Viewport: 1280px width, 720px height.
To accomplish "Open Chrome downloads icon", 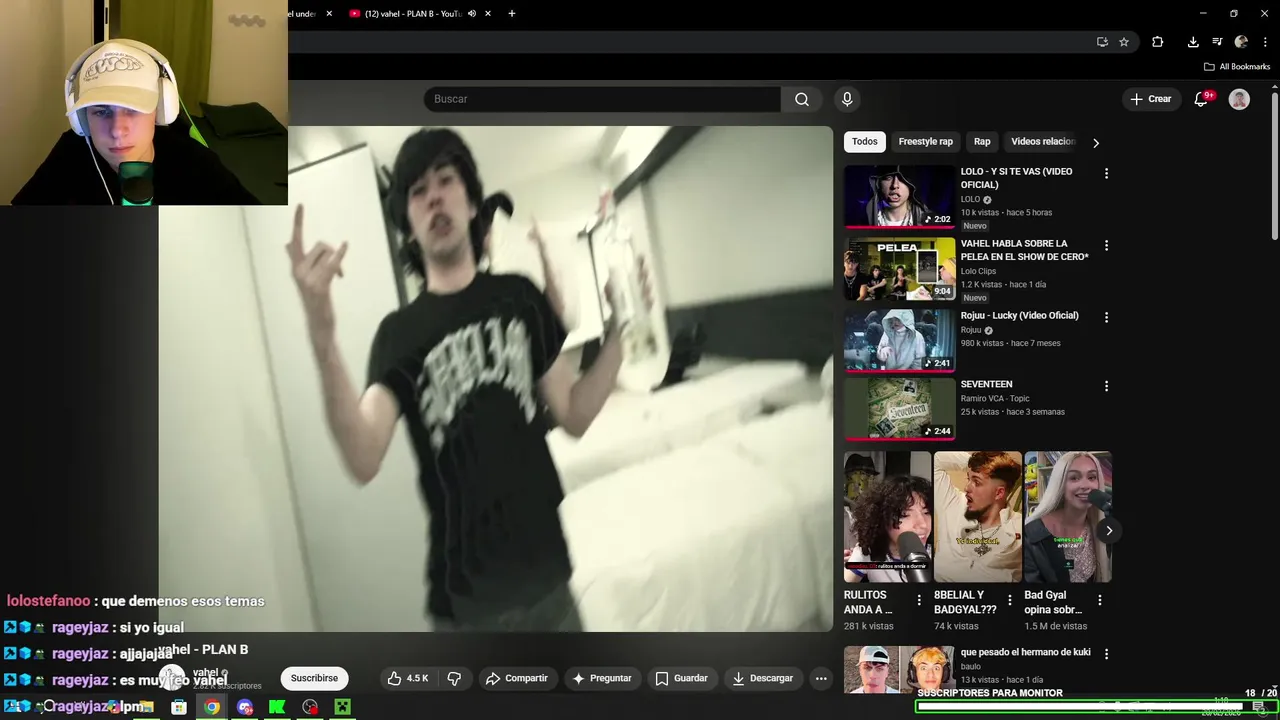I will (1193, 42).
